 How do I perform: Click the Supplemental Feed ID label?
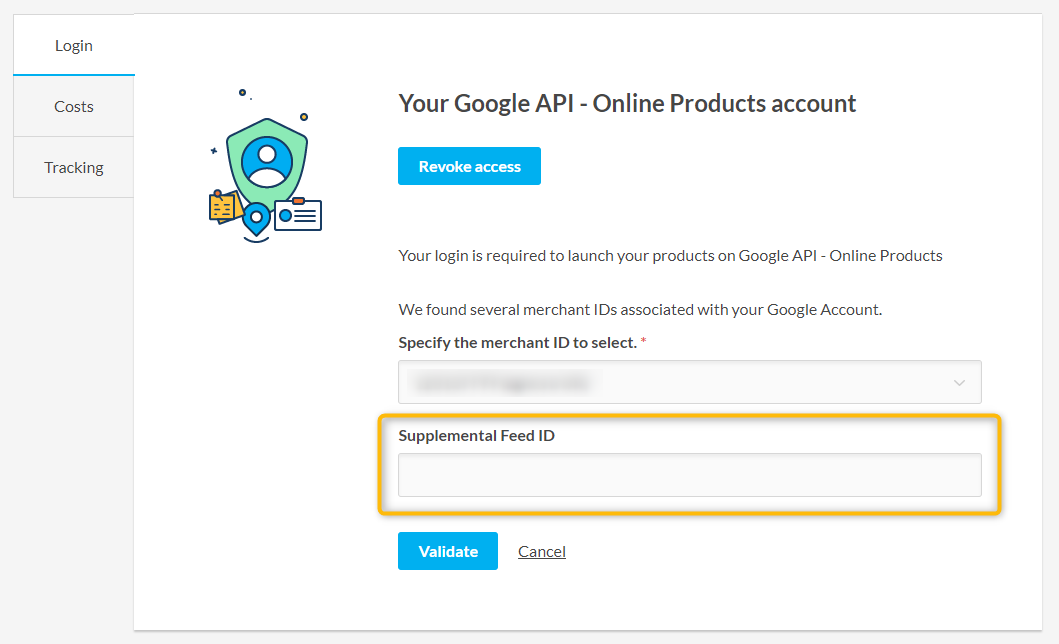coord(476,435)
